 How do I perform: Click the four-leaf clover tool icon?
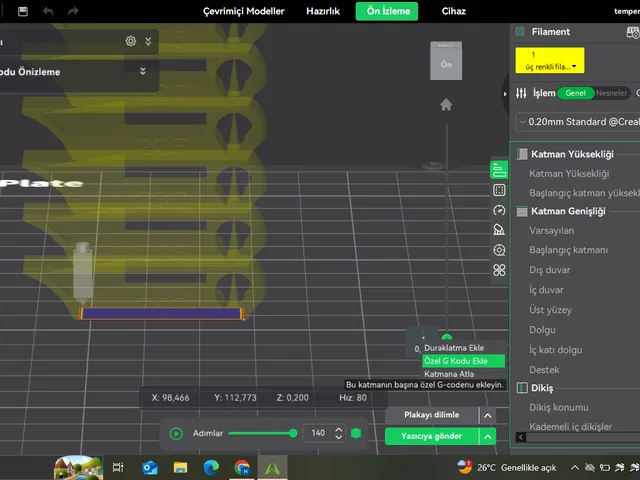click(499, 270)
